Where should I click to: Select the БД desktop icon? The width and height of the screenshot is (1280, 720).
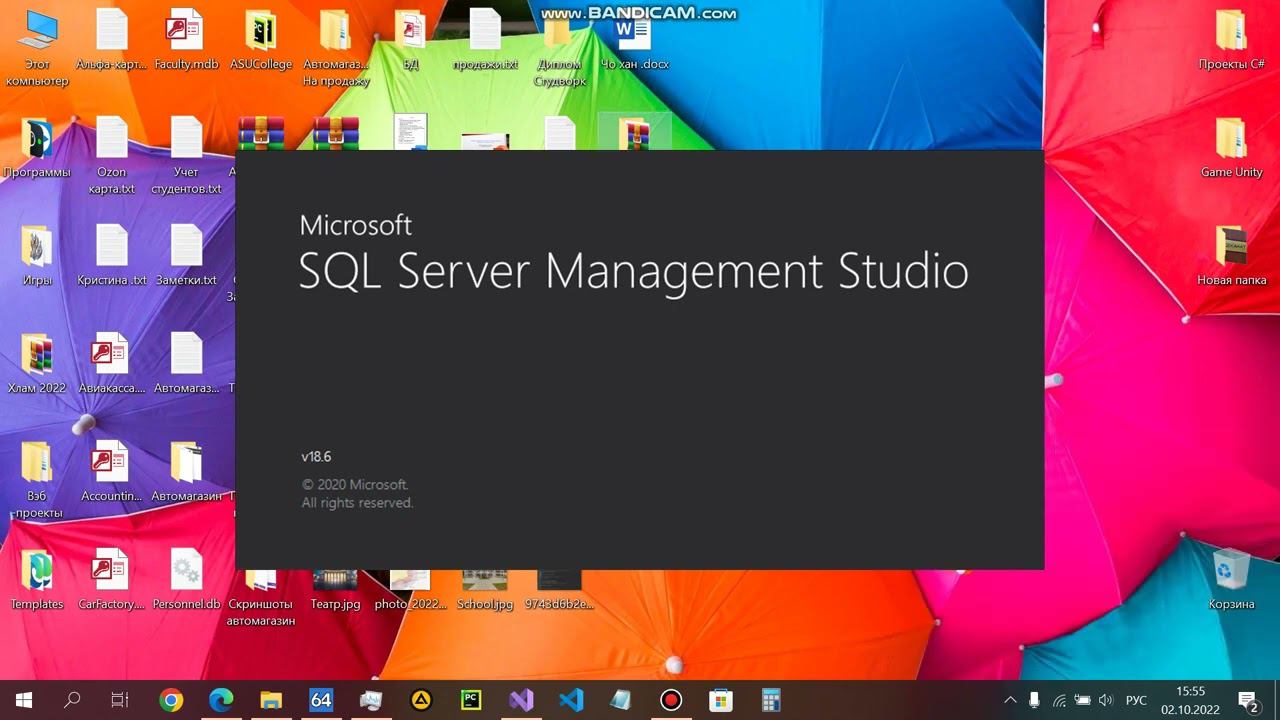[x=410, y=40]
